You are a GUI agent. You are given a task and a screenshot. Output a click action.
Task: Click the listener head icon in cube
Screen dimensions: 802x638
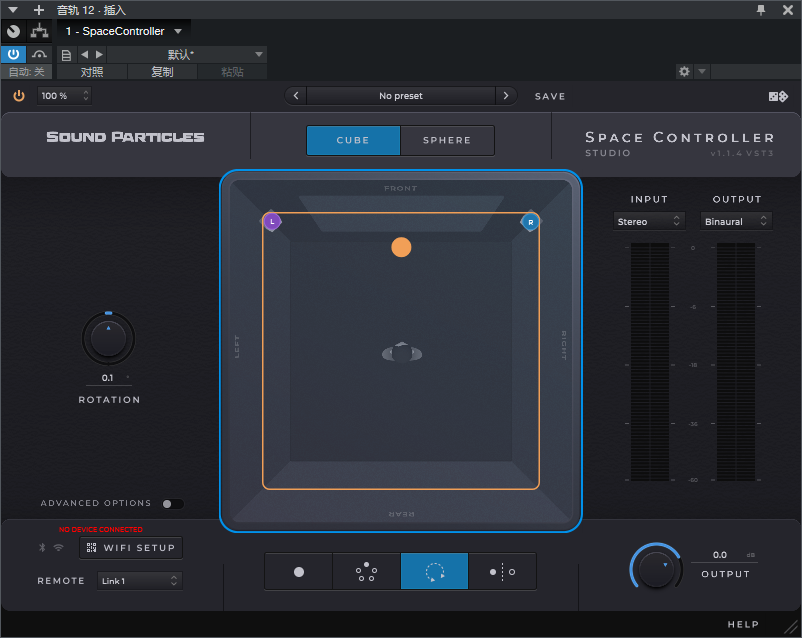(402, 353)
